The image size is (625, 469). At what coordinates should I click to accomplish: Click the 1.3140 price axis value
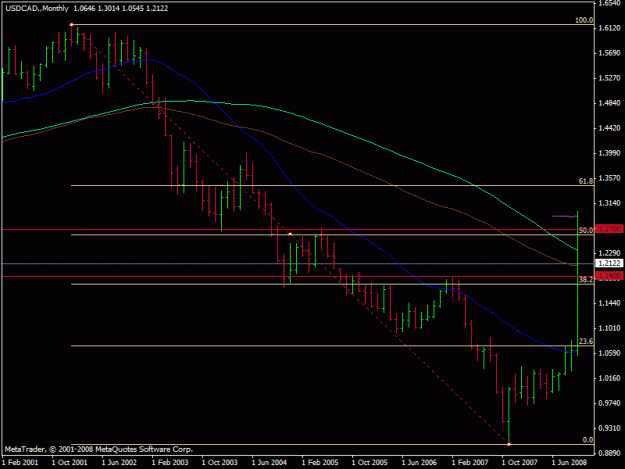(610, 203)
